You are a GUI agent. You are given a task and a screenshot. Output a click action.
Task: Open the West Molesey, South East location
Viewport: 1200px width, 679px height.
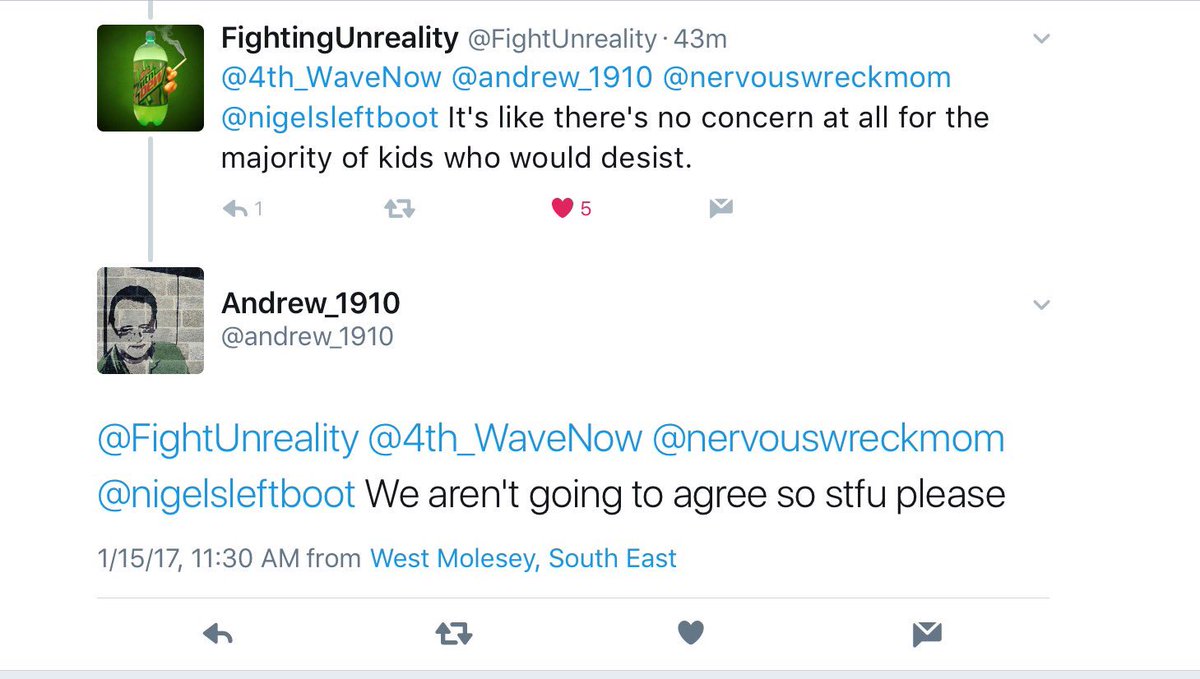tap(523, 558)
